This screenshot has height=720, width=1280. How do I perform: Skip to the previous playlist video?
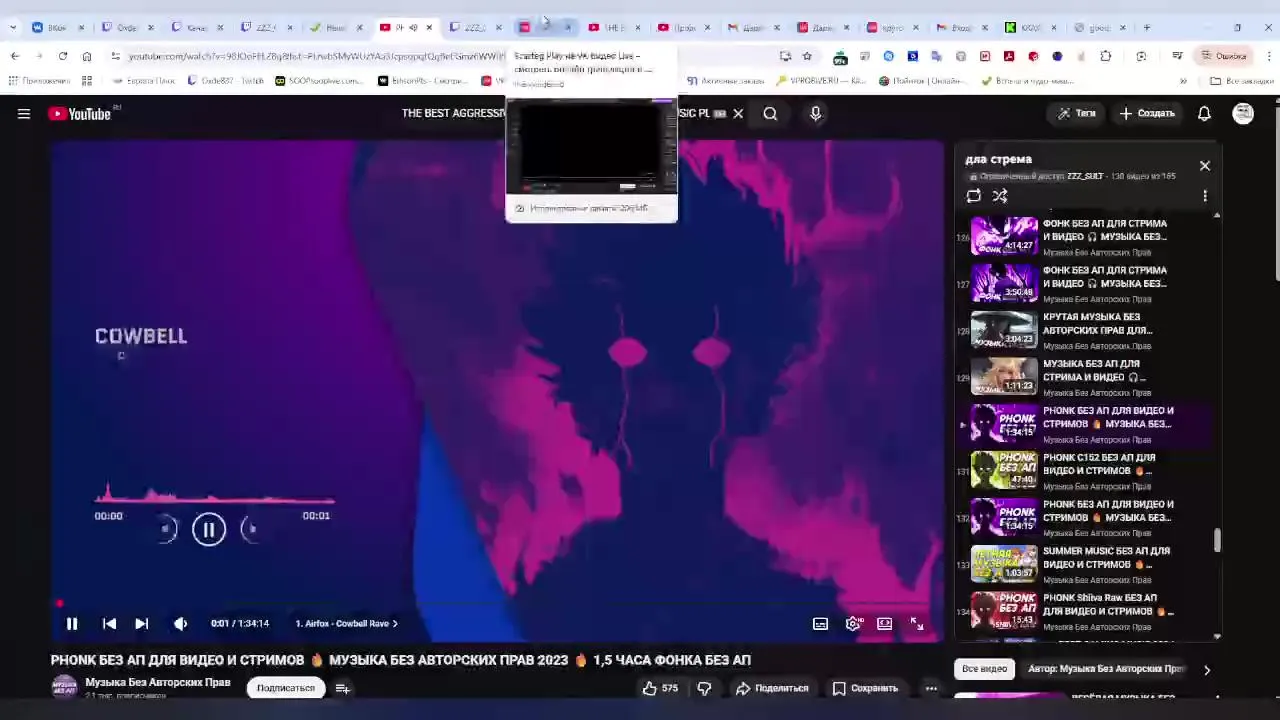(x=109, y=623)
